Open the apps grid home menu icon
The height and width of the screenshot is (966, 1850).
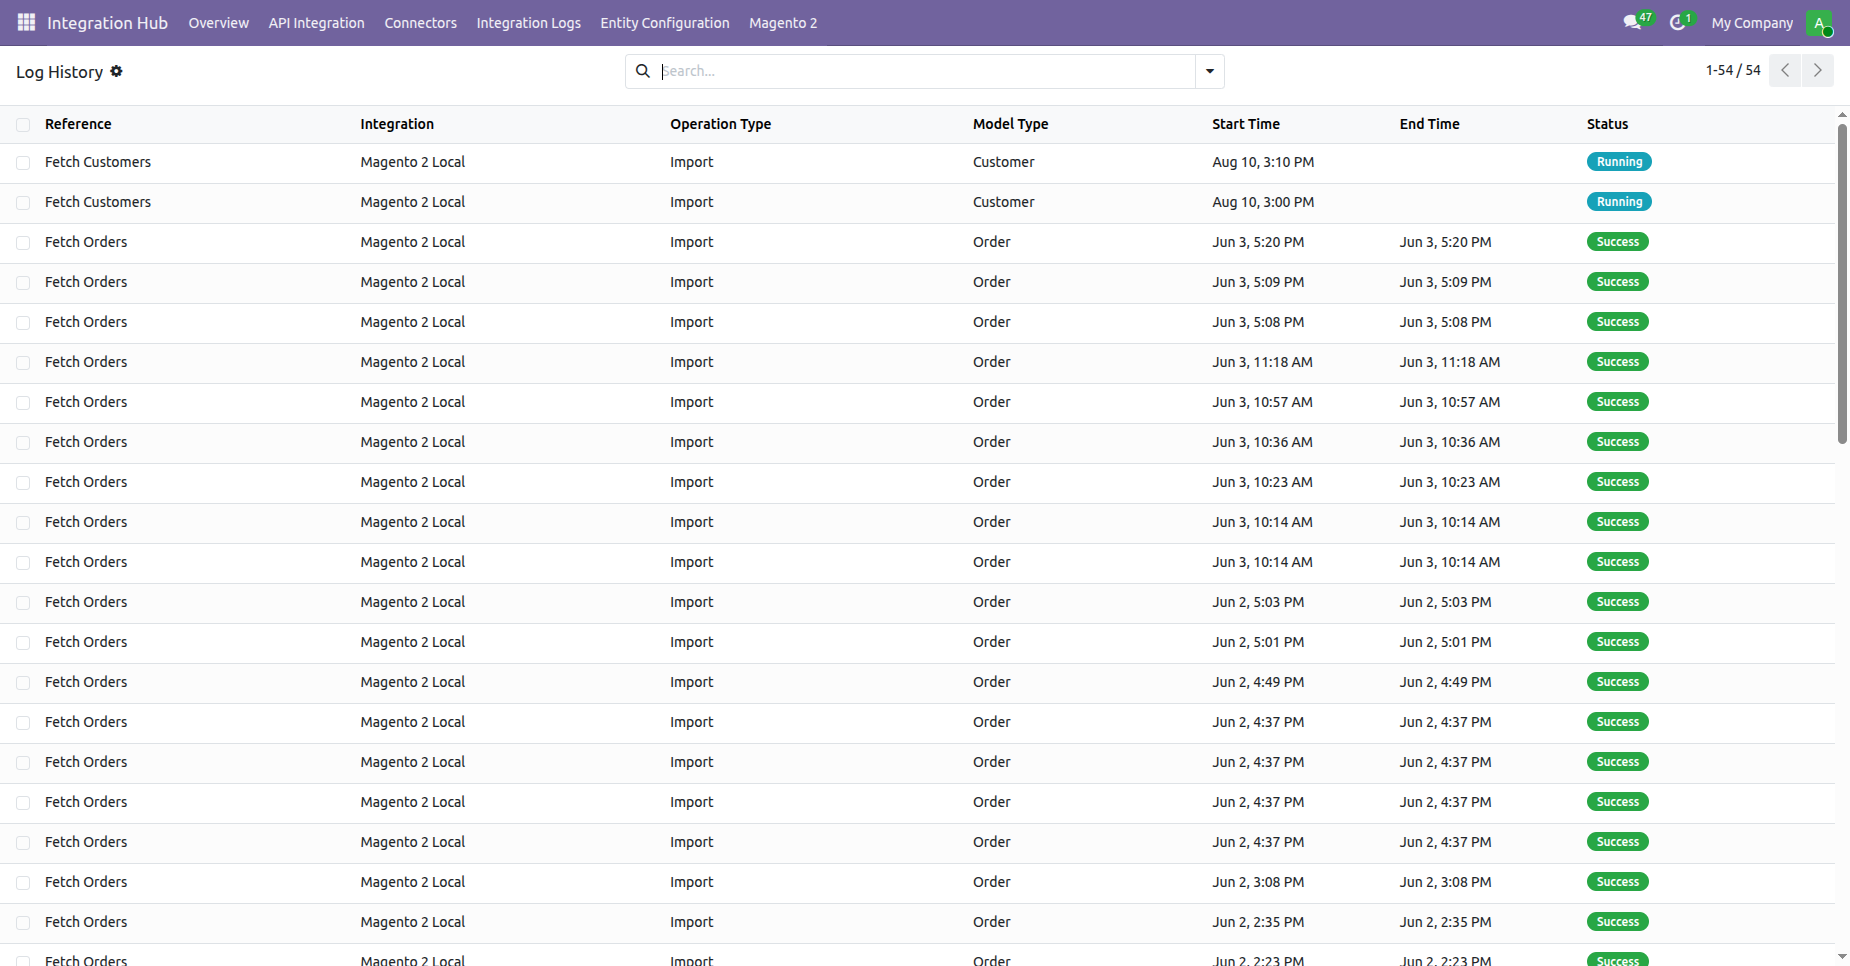27,22
